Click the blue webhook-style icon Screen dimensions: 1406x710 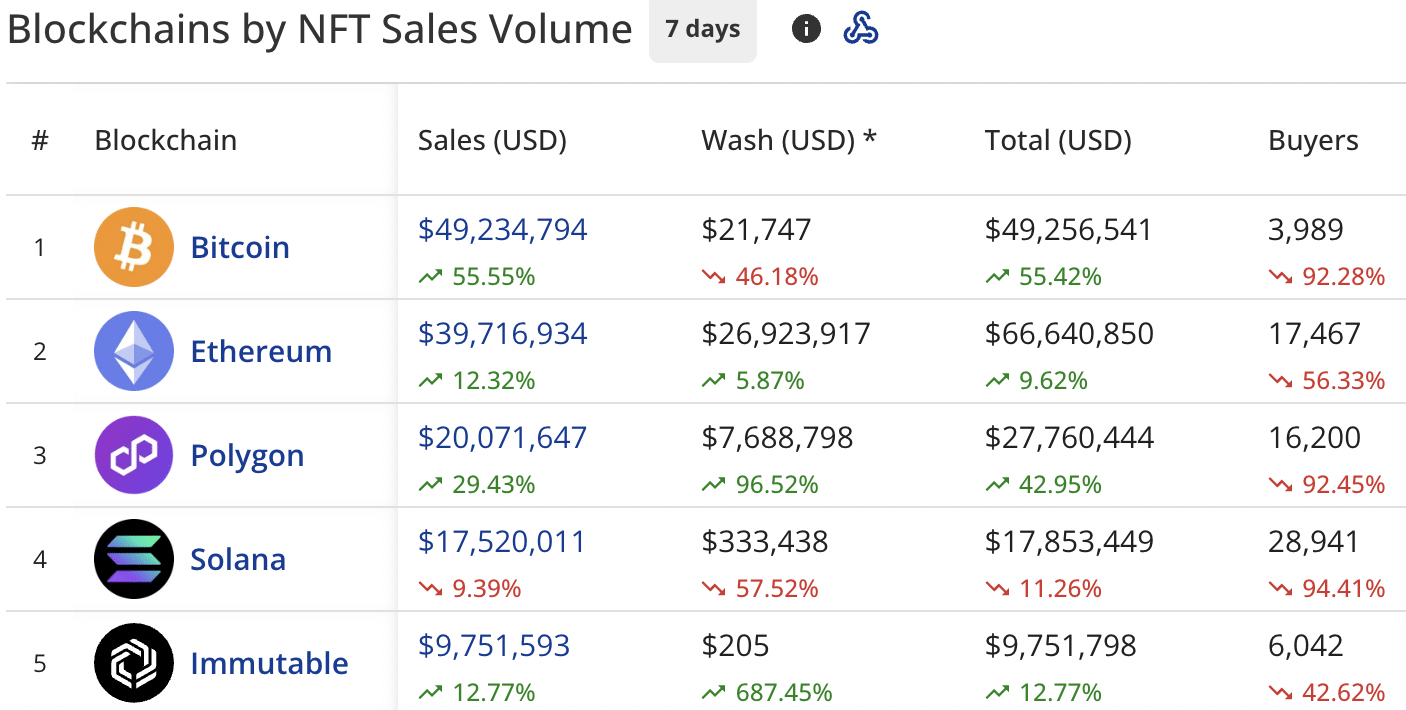[x=861, y=30]
